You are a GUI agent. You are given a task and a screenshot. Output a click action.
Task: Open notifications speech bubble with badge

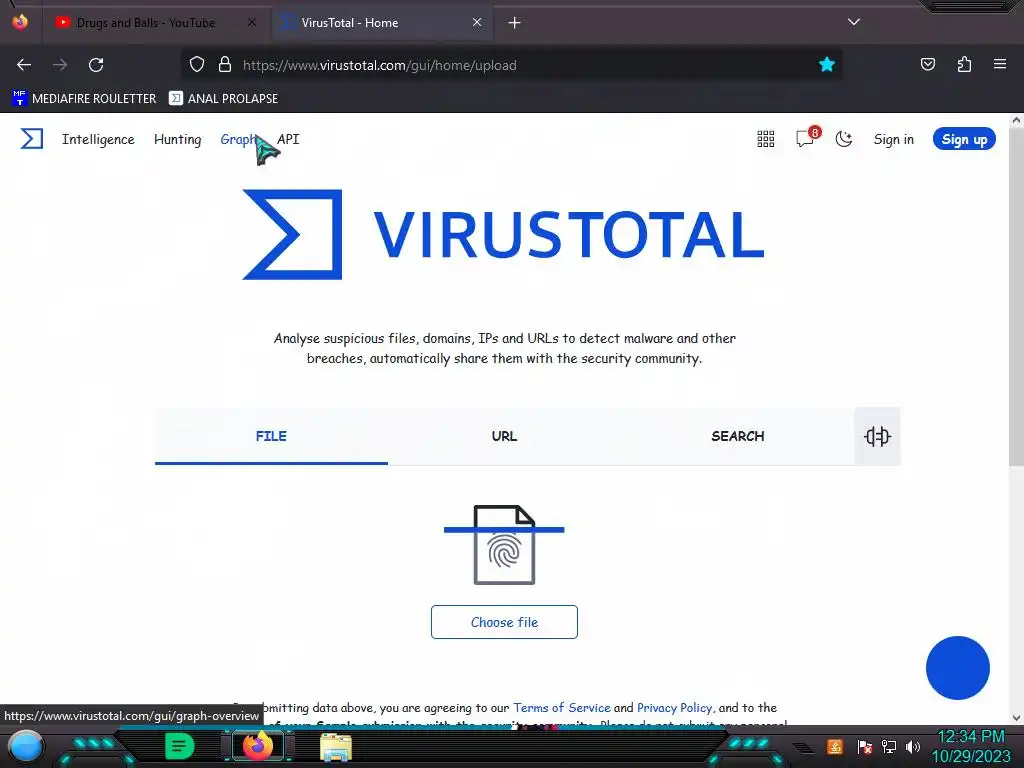pos(807,137)
